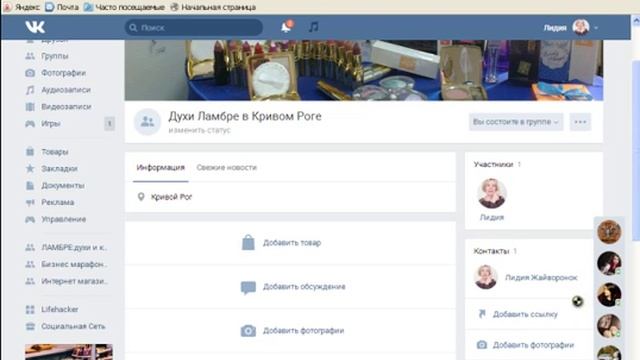This screenshot has width=640, height=360.
Task: Click the camera icon in main Добавить фотографии
Action: (x=248, y=331)
